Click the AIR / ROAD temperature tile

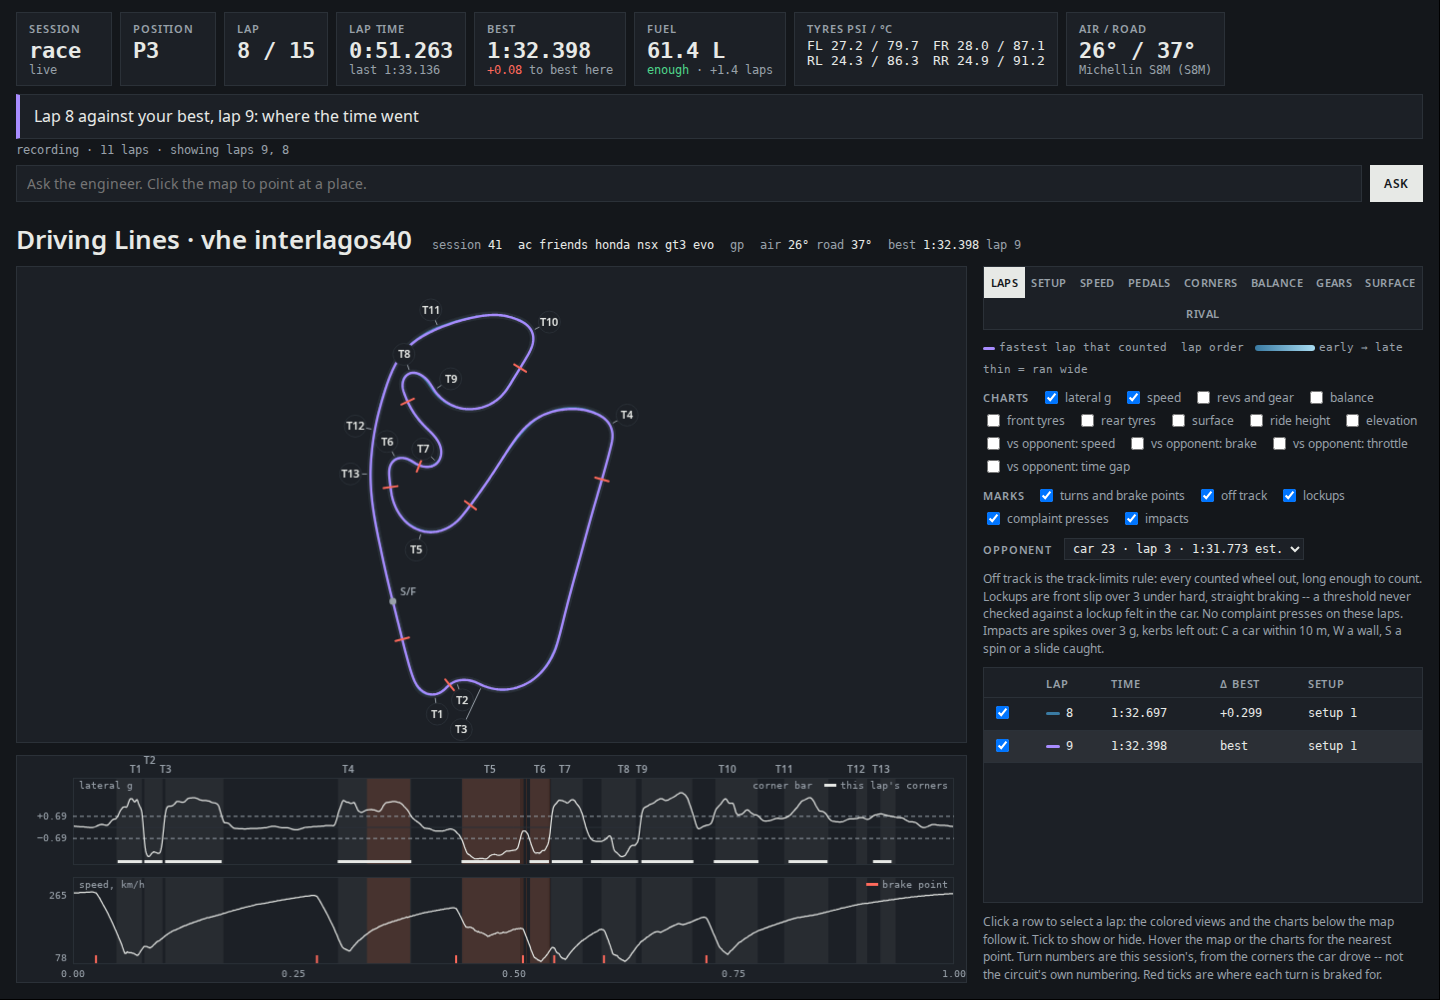(1145, 49)
